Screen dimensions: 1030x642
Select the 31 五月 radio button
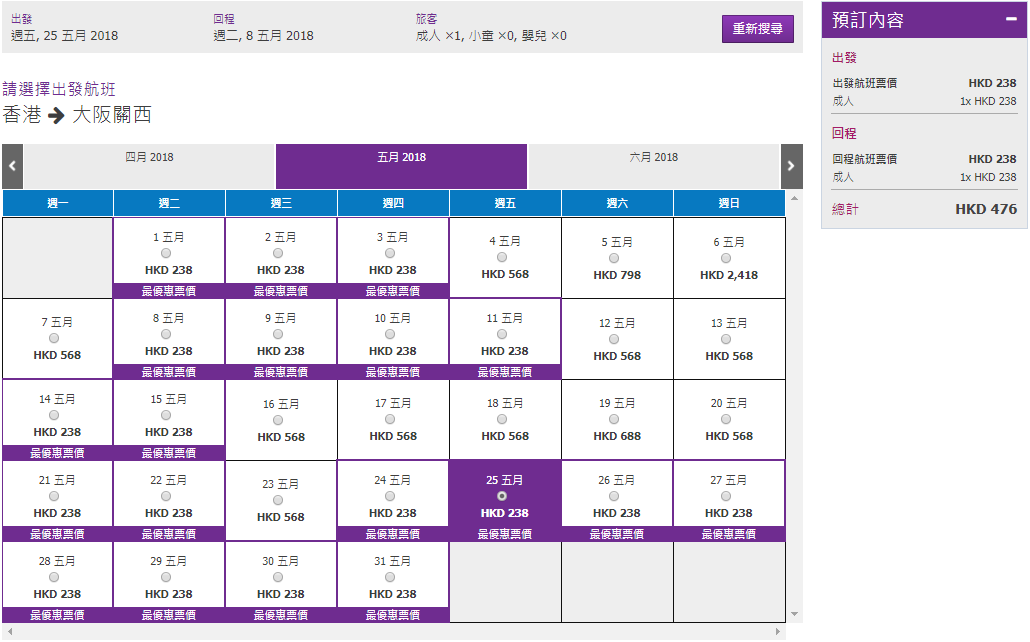390,577
